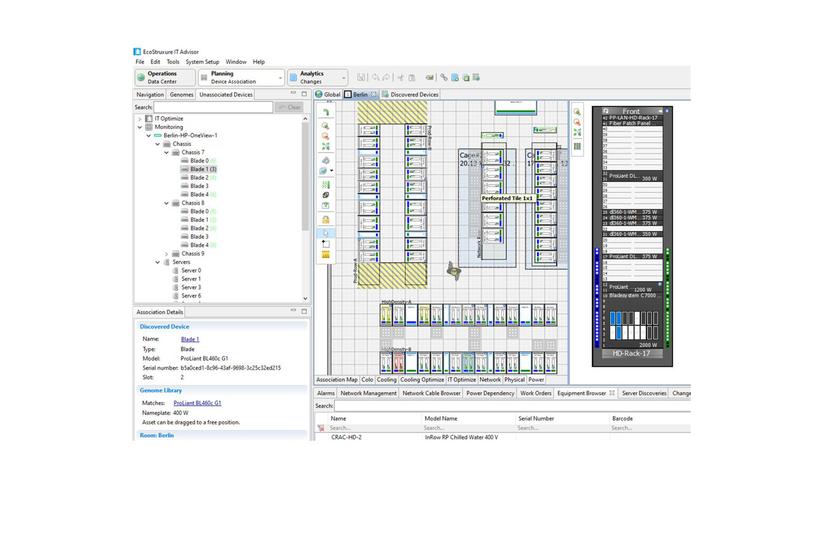Close the Berlin tab
825x550 pixels.
(373, 95)
